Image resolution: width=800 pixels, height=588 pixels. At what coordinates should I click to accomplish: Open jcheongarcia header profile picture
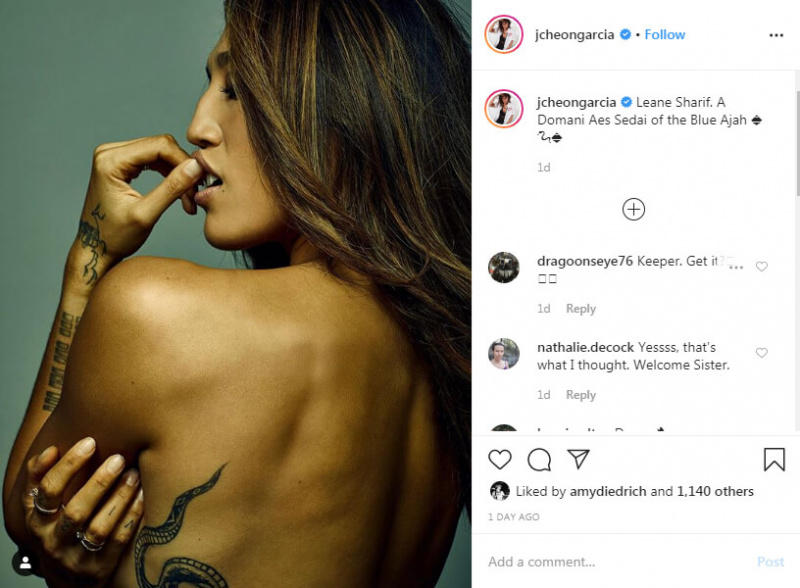(x=504, y=35)
